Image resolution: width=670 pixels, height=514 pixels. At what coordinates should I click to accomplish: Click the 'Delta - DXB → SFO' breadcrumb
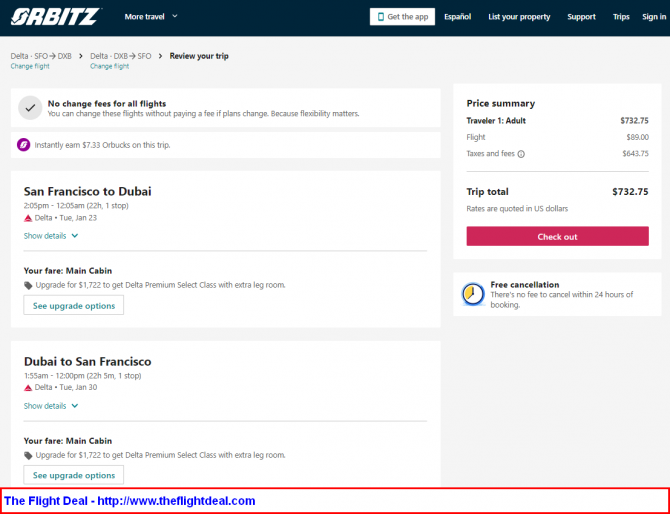120,56
